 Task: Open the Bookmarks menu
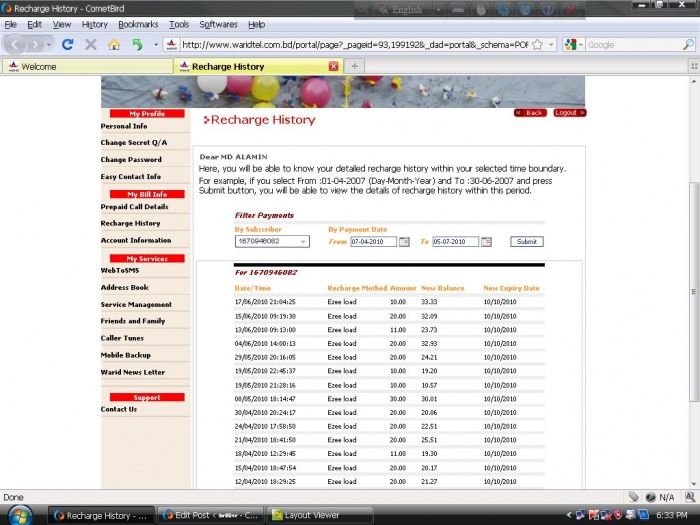tap(138, 24)
